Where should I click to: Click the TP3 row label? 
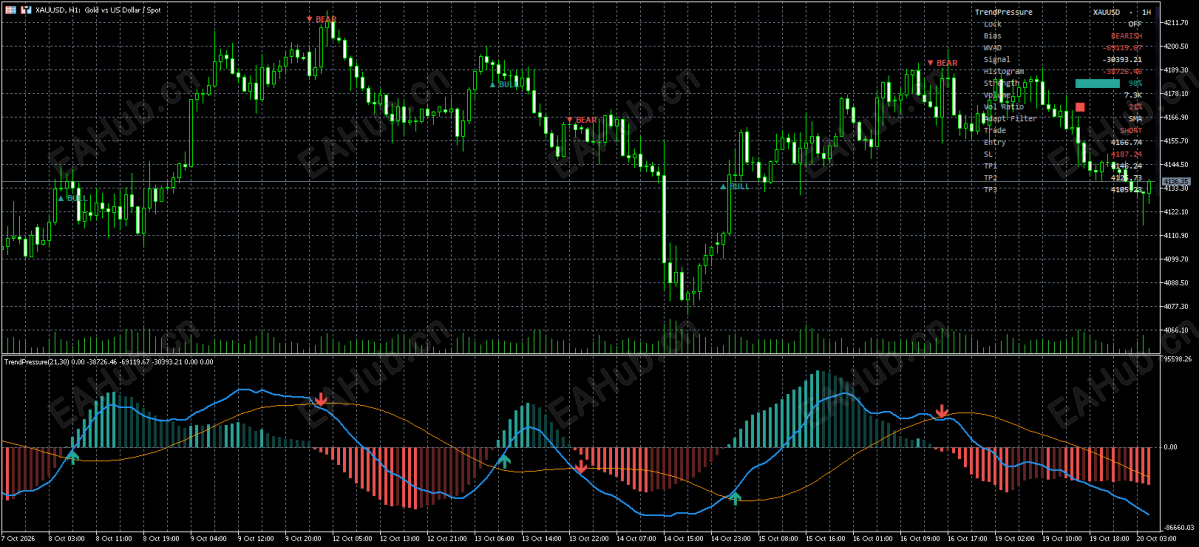[990, 190]
